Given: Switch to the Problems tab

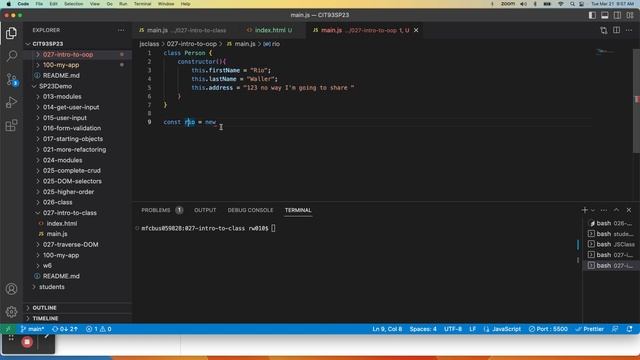Looking at the screenshot, I should [156, 210].
